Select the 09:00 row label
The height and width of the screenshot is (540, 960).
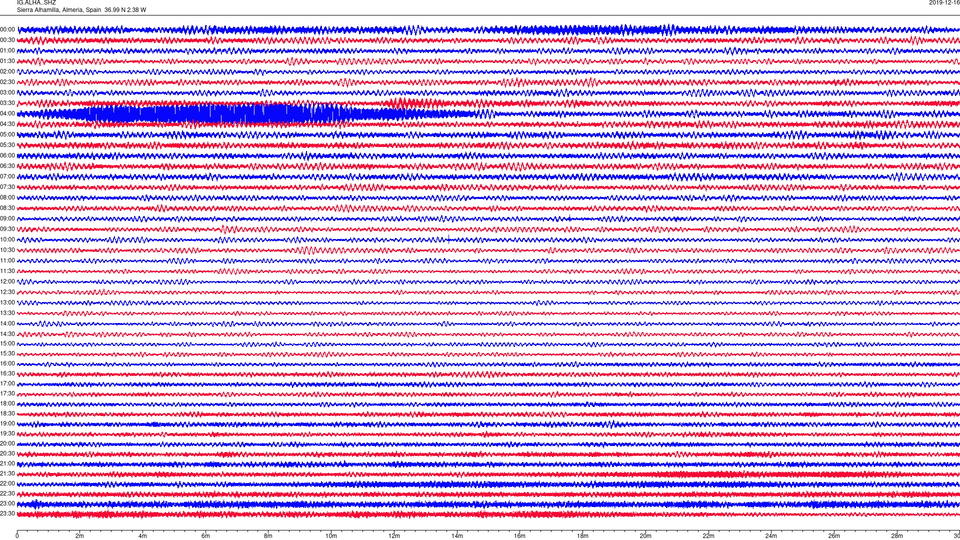tap(7, 219)
